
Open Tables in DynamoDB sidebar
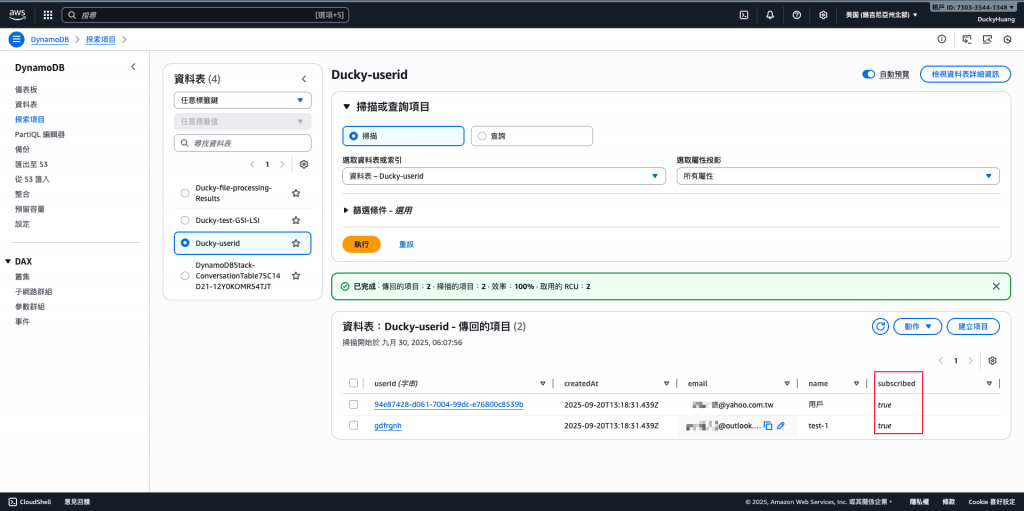[26, 105]
